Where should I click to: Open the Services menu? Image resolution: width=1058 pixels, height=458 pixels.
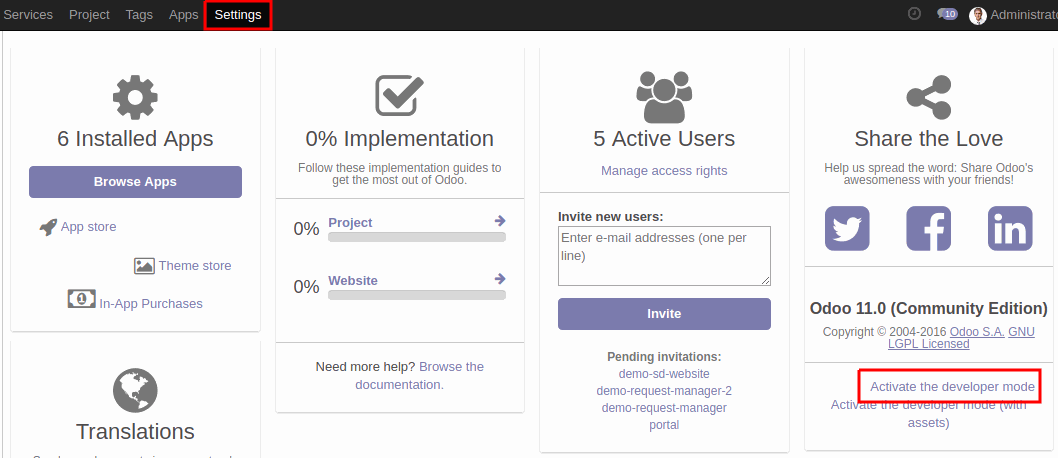pyautogui.click(x=28, y=15)
